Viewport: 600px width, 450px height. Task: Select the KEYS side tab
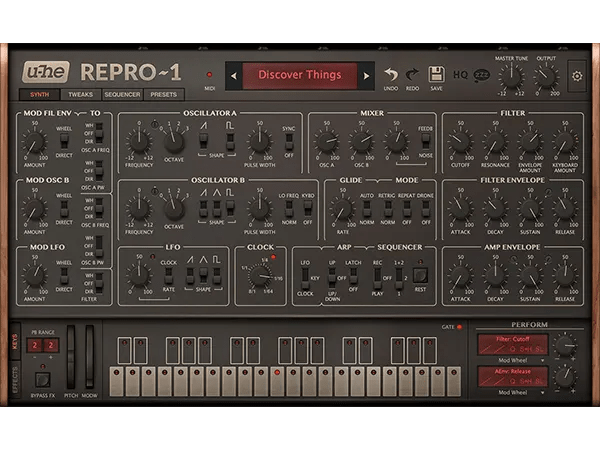click(x=15, y=341)
